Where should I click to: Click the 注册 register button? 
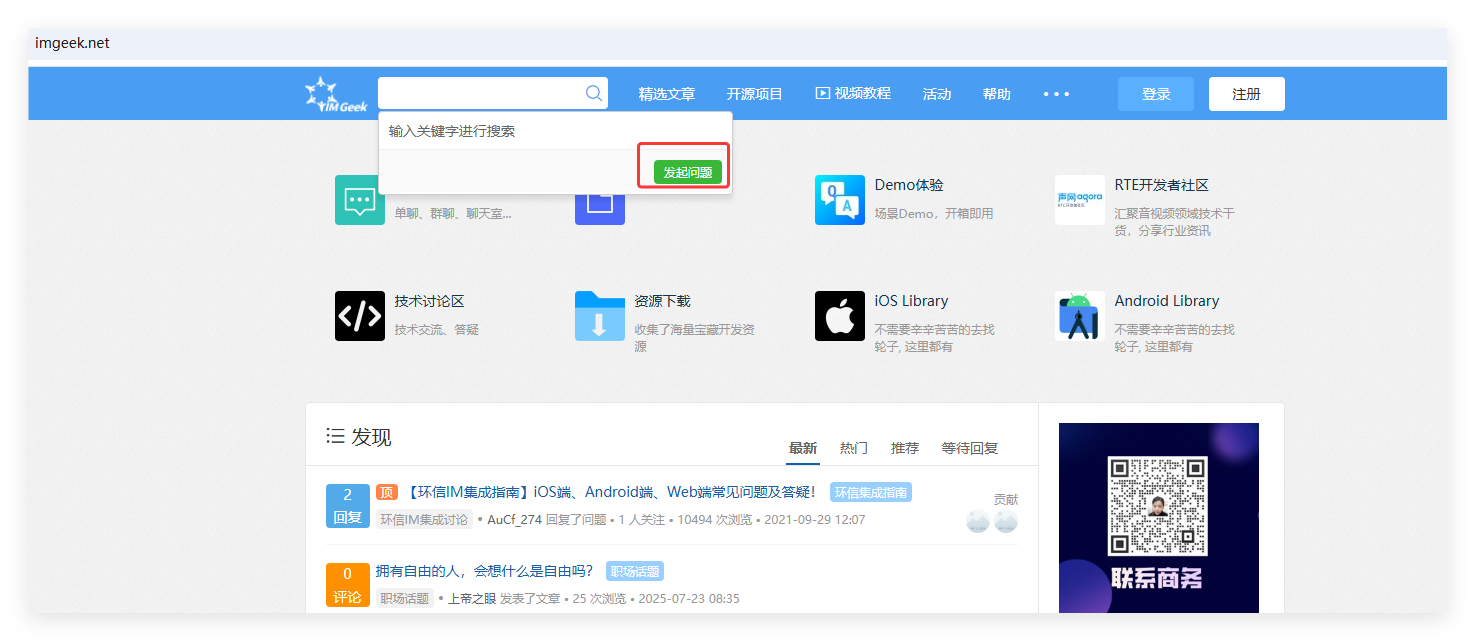(1246, 94)
